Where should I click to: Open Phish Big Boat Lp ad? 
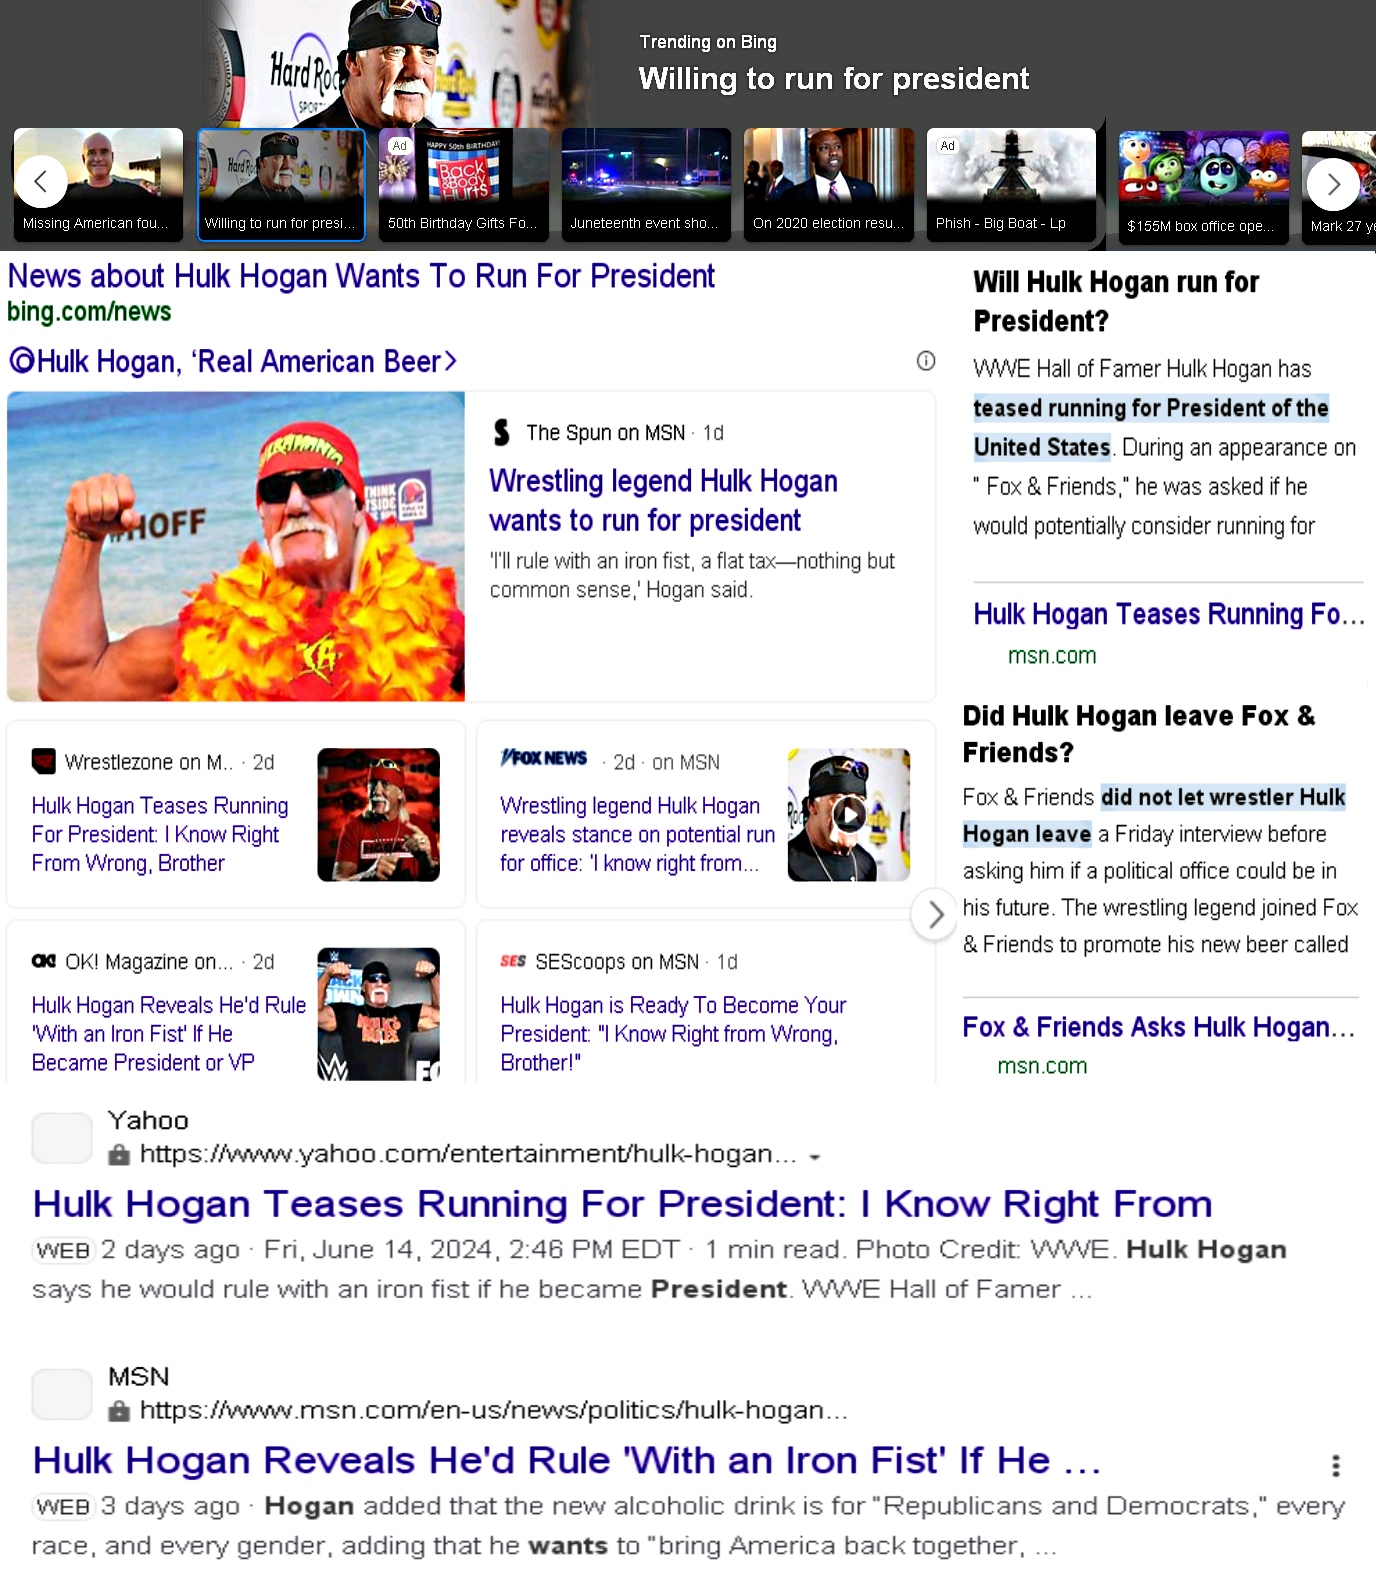1011,184
